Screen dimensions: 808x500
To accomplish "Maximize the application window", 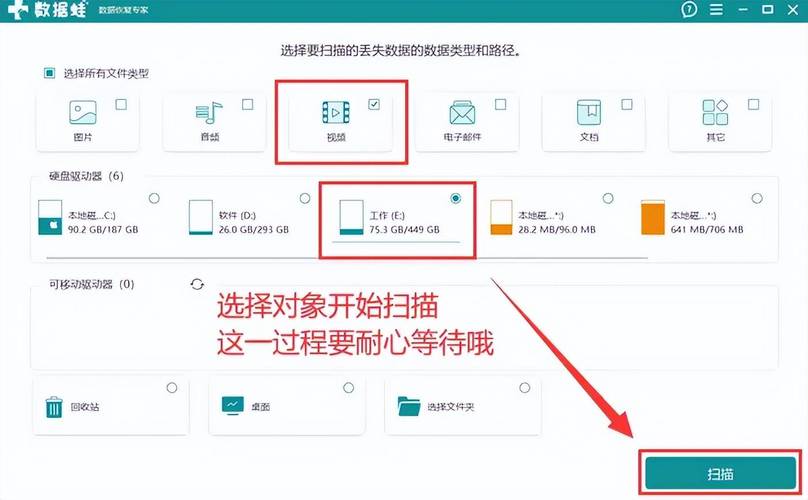I will pos(768,9).
